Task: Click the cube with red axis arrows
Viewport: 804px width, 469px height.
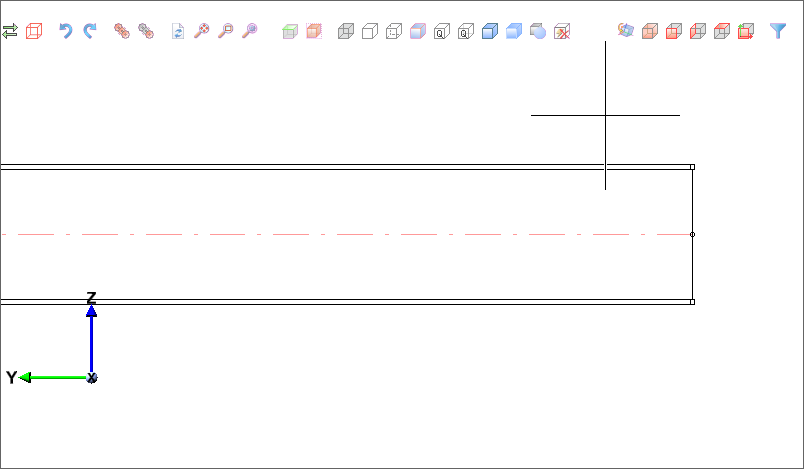Action: (746, 31)
